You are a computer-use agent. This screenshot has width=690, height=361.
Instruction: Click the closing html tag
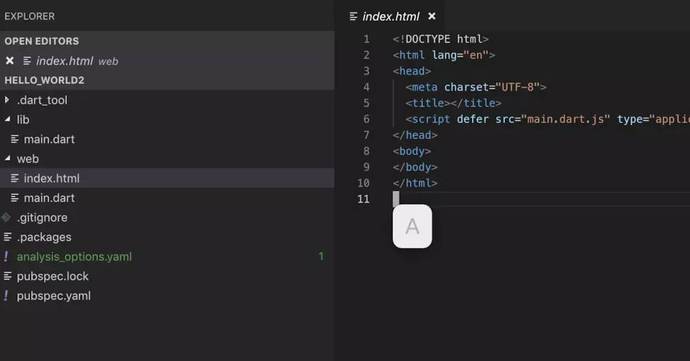(415, 183)
